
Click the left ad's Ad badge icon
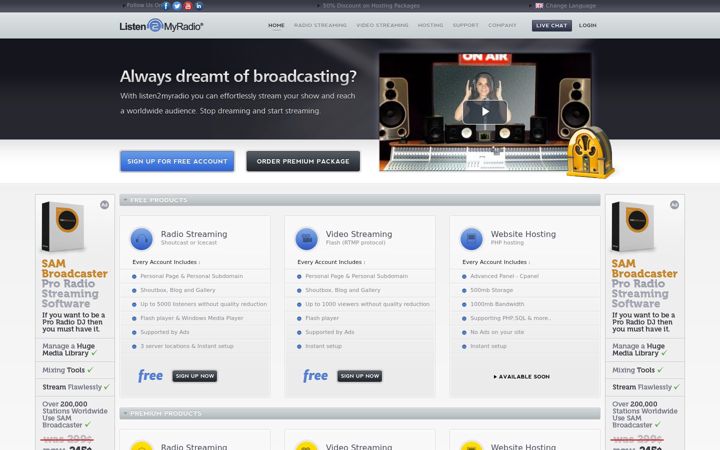coord(105,205)
